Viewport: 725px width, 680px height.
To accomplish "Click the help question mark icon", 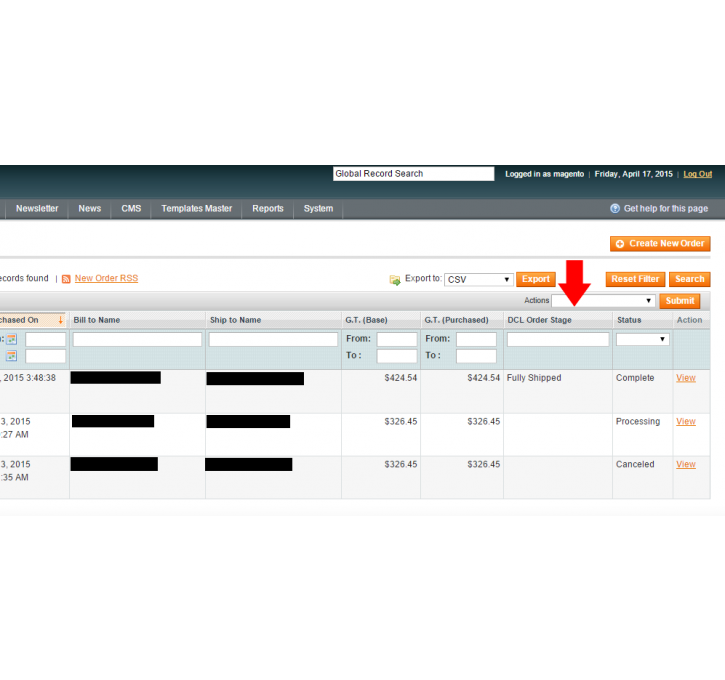I will 615,209.
